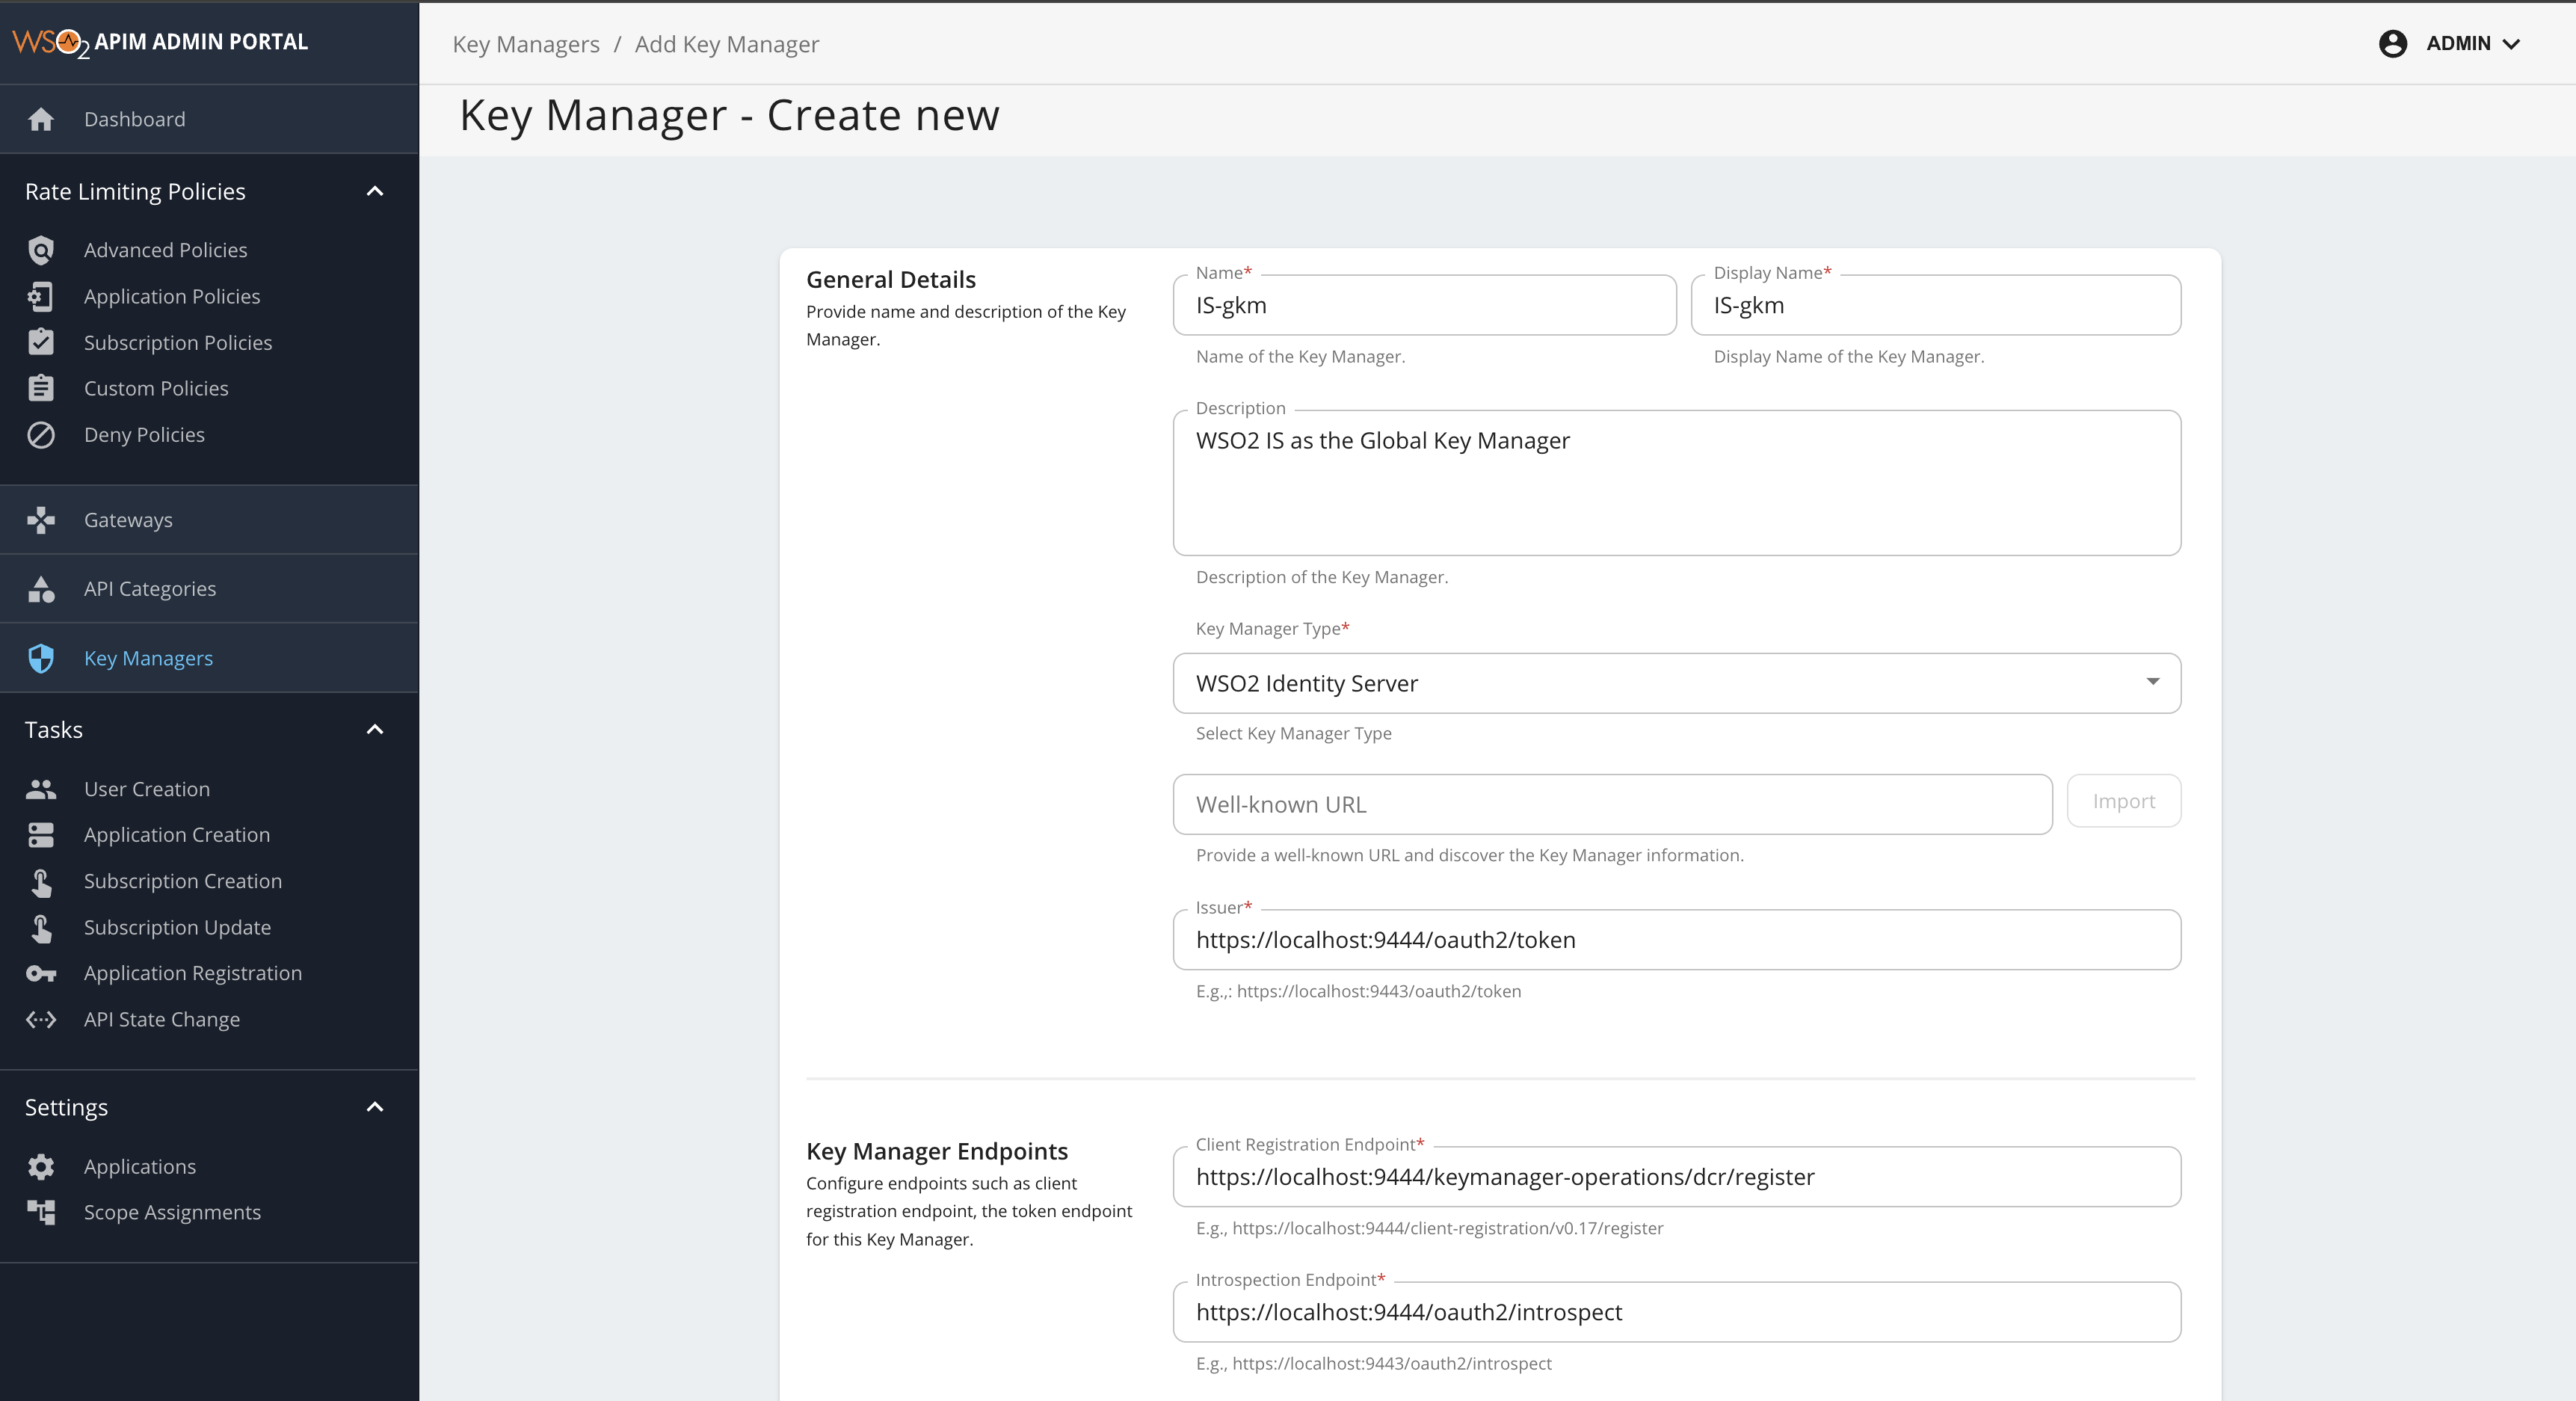Click the Key Managers shield icon

pyautogui.click(x=41, y=658)
